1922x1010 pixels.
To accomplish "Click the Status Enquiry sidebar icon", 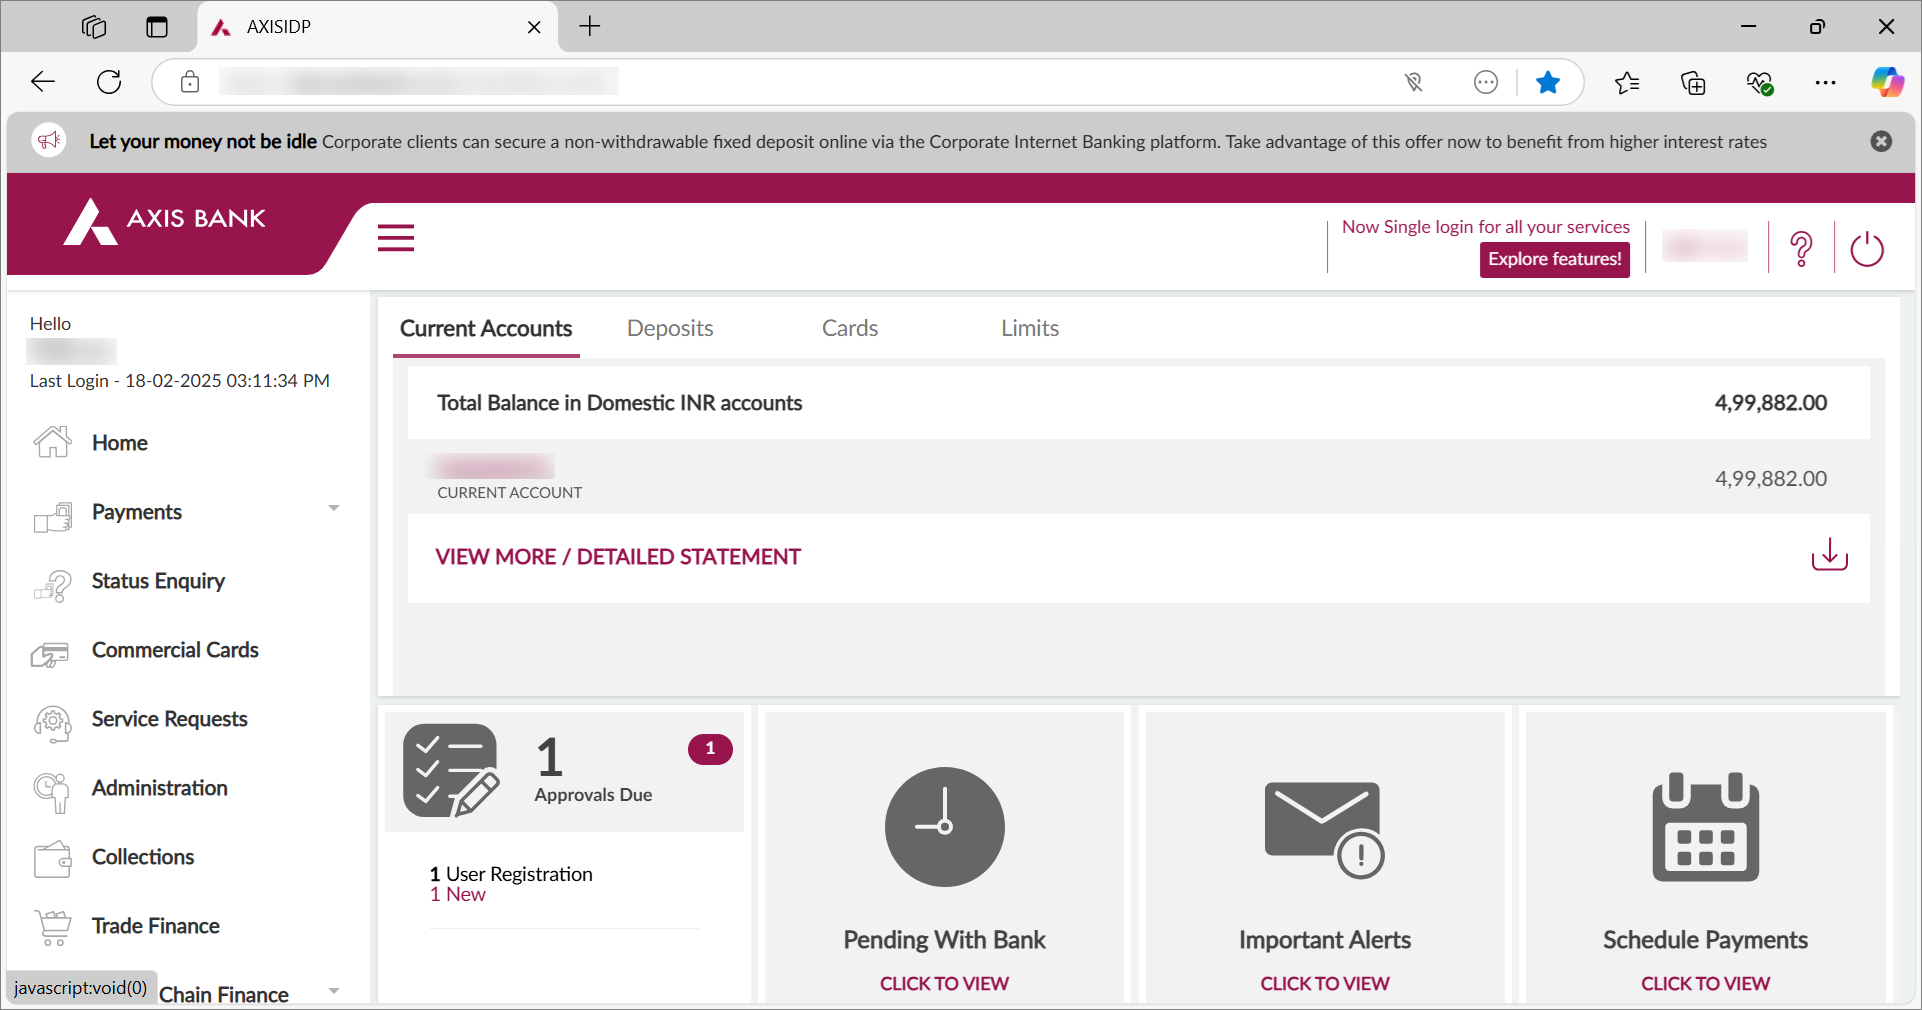I will point(53,585).
